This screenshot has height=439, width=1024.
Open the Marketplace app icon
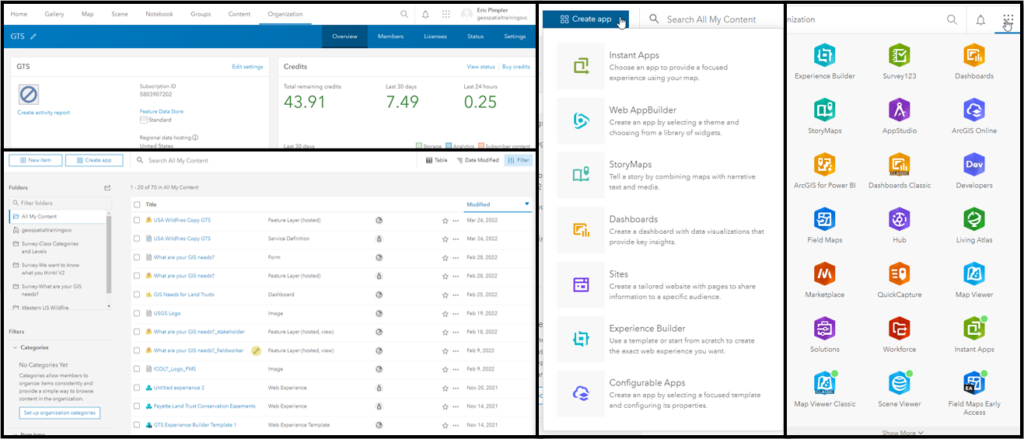click(x=825, y=273)
